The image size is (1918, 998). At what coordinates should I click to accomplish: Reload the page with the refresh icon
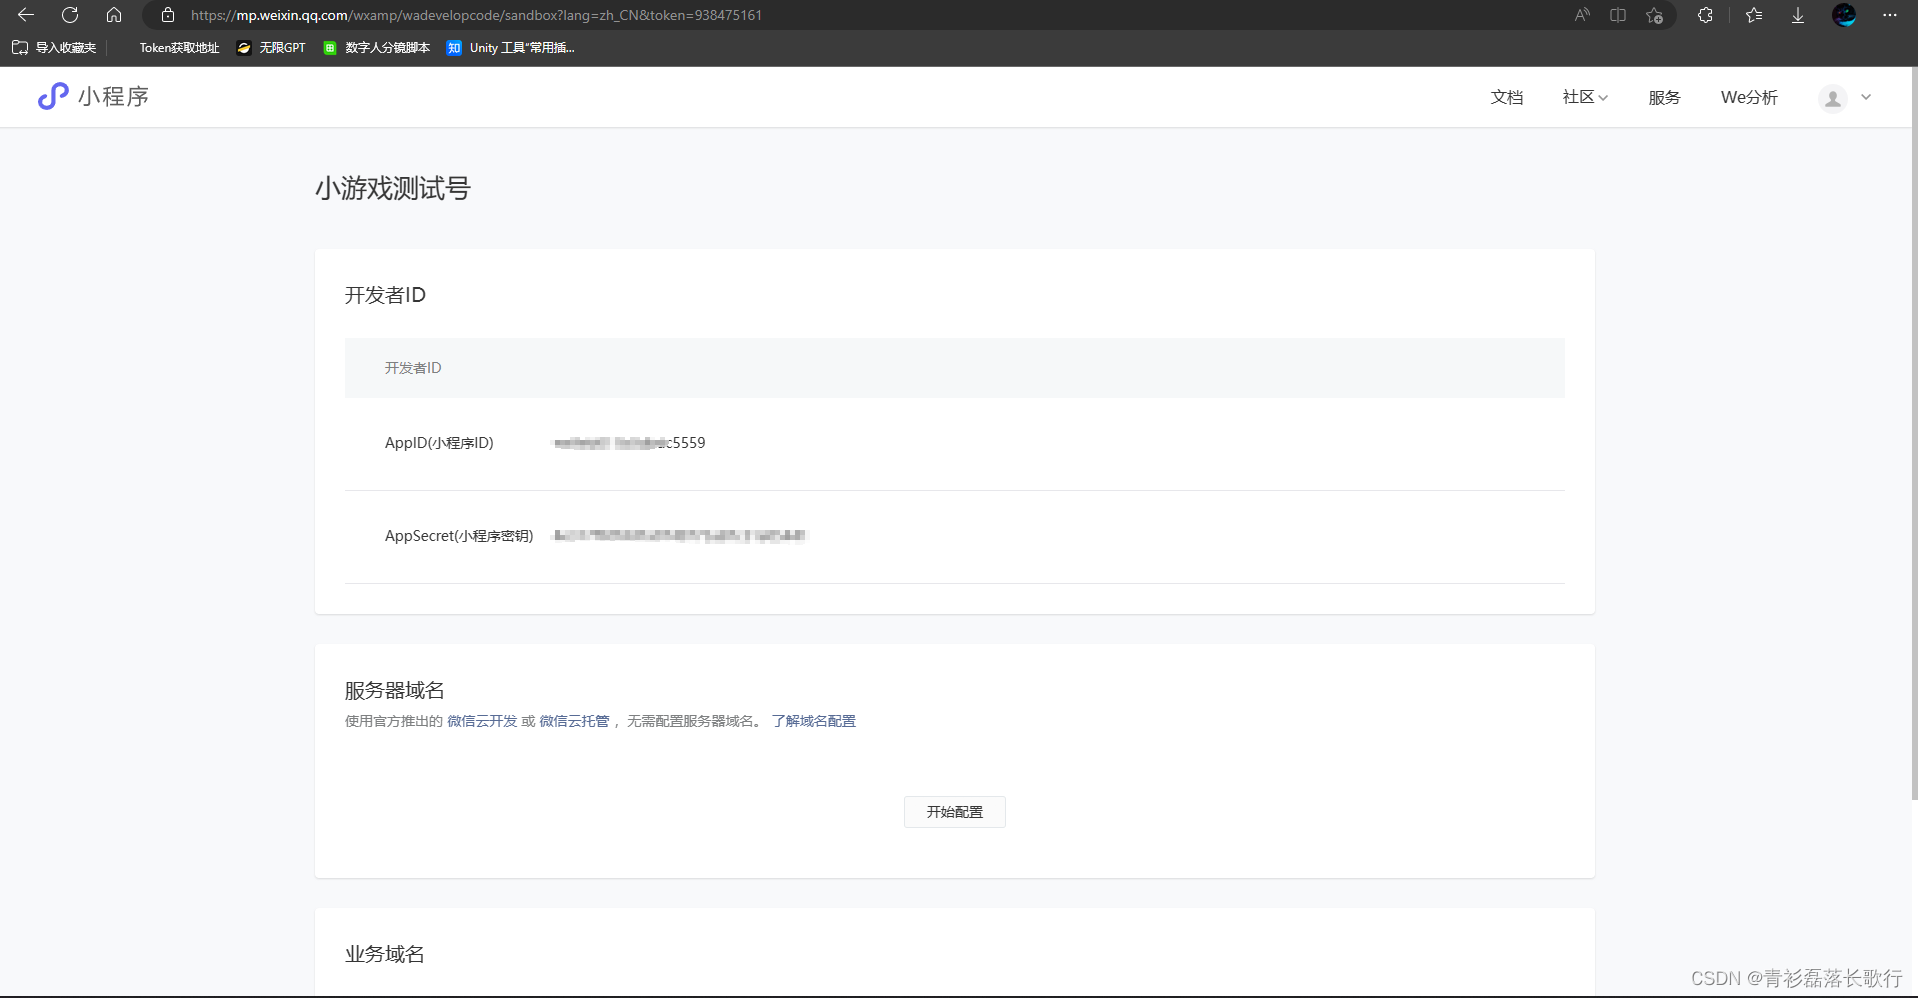70,15
